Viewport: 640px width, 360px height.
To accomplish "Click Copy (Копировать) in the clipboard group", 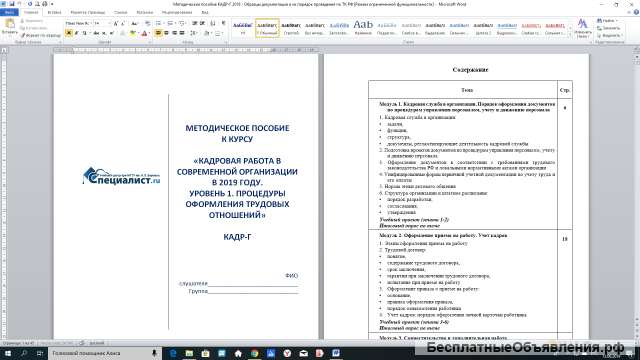I will pyautogui.click(x=33, y=28).
